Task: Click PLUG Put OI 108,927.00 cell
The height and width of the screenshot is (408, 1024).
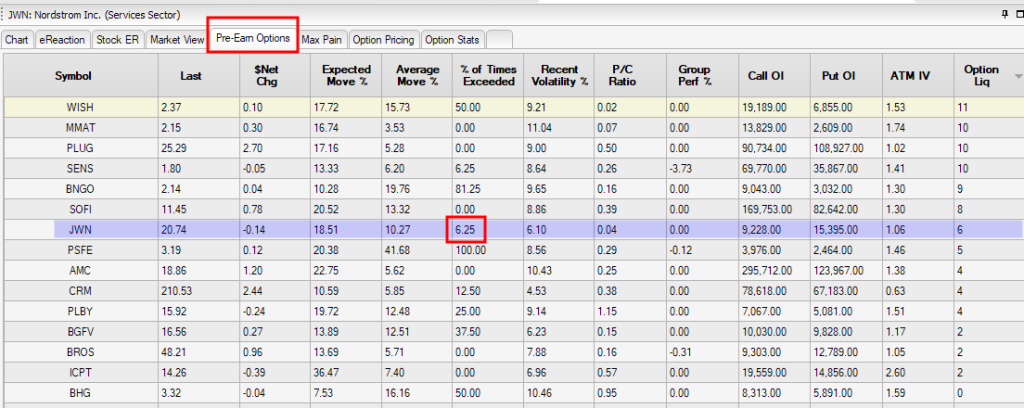Action: (846, 148)
